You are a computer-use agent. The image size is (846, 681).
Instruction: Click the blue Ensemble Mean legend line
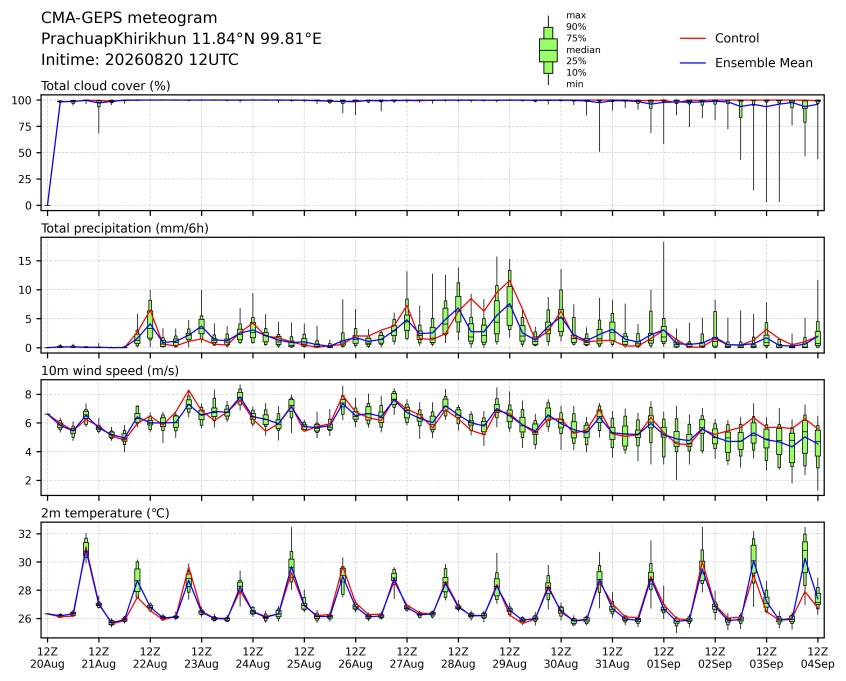(x=693, y=63)
